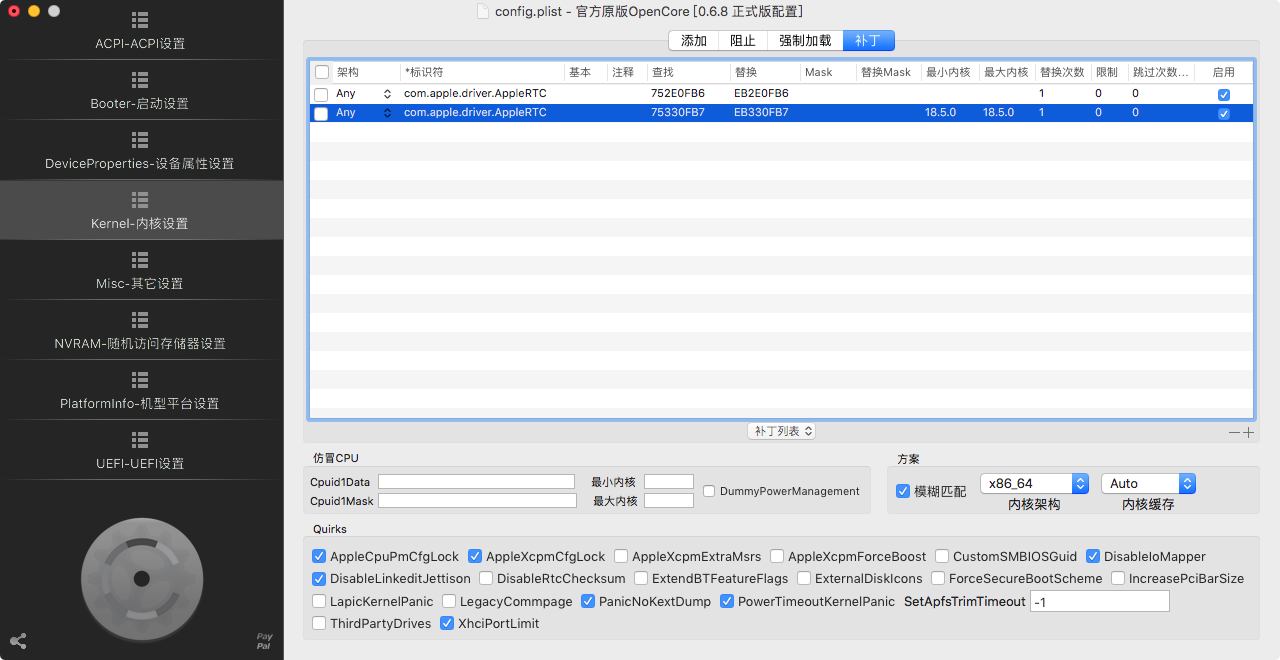This screenshot has height=660, width=1280.
Task: Open the DeviceProperties section icon
Action: coord(140,140)
